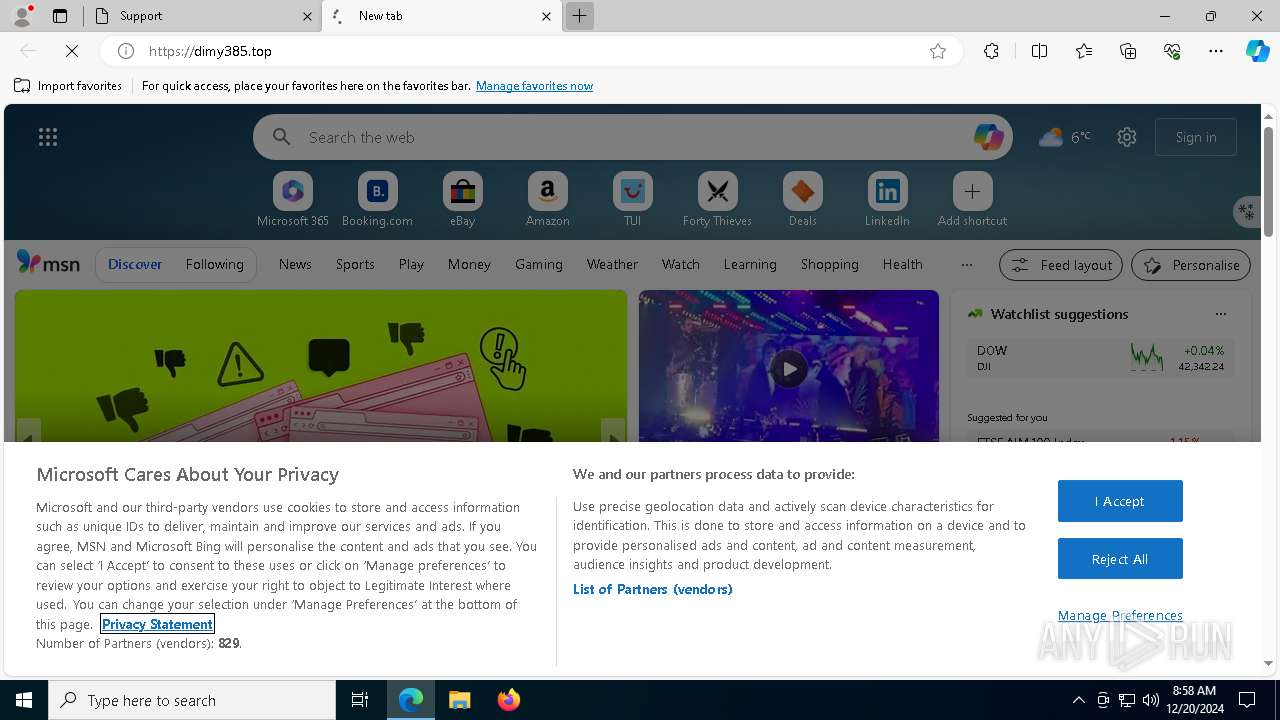Open File Explorer from the taskbar
The height and width of the screenshot is (720, 1280).
(x=459, y=700)
